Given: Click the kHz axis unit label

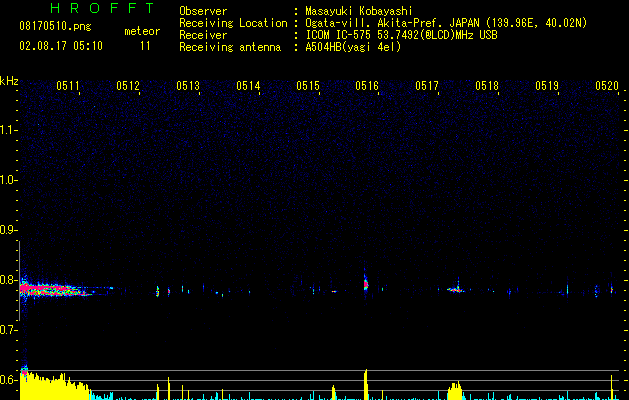Looking at the screenshot, I should tap(9, 81).
